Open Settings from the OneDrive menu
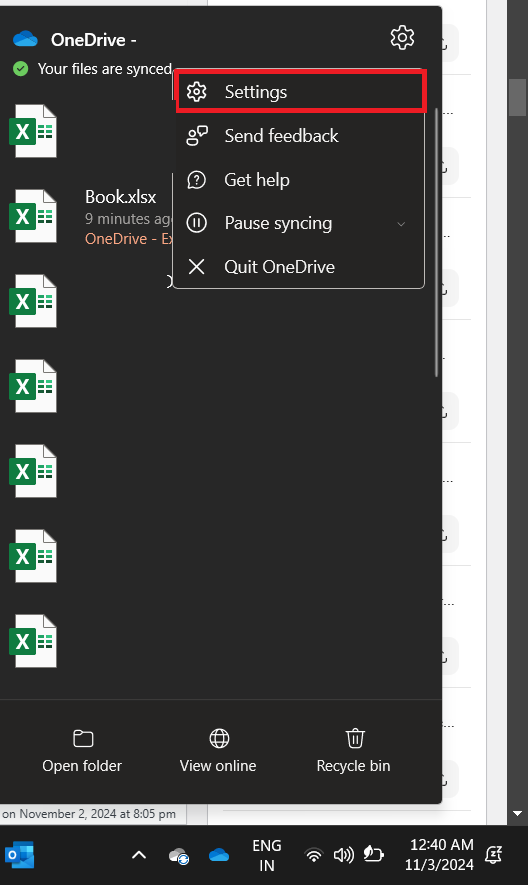The image size is (528, 885). click(x=300, y=91)
